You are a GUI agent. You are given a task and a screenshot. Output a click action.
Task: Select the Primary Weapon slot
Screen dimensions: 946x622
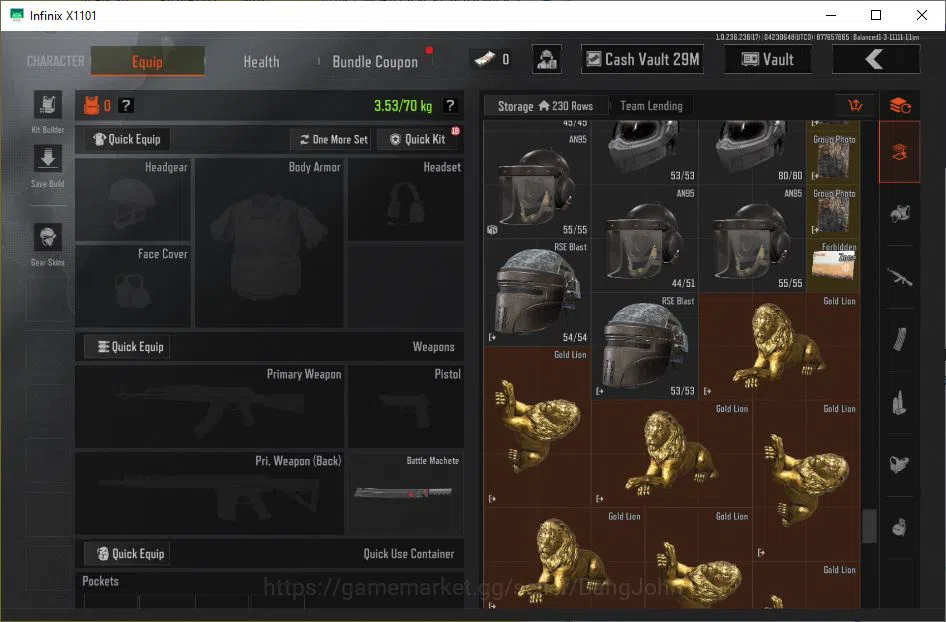click(209, 407)
